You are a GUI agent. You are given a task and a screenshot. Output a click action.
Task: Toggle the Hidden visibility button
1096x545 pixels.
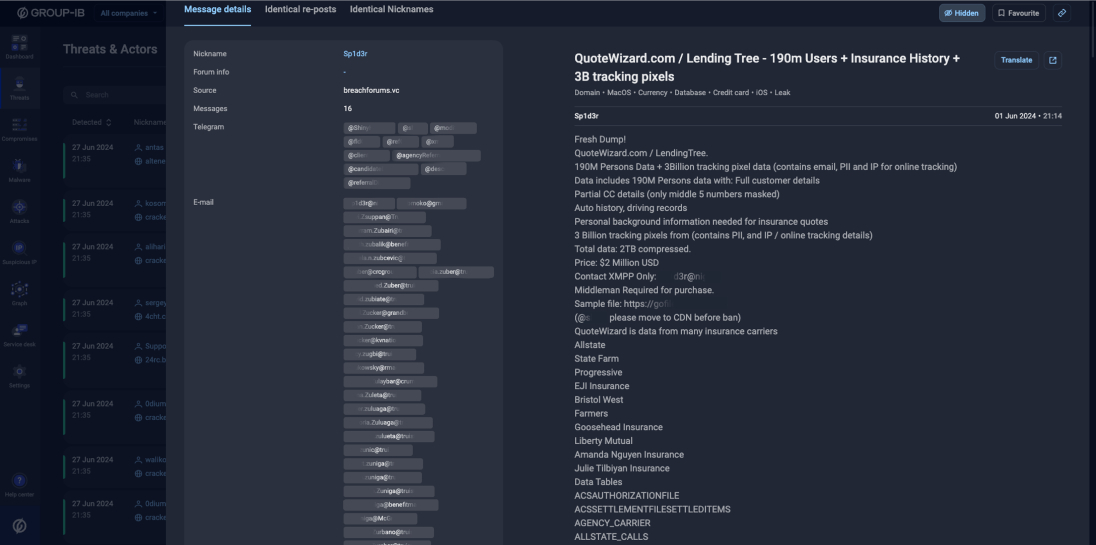(962, 13)
